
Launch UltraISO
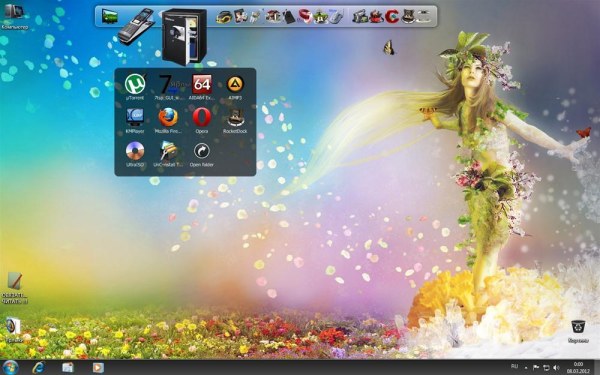[135, 151]
